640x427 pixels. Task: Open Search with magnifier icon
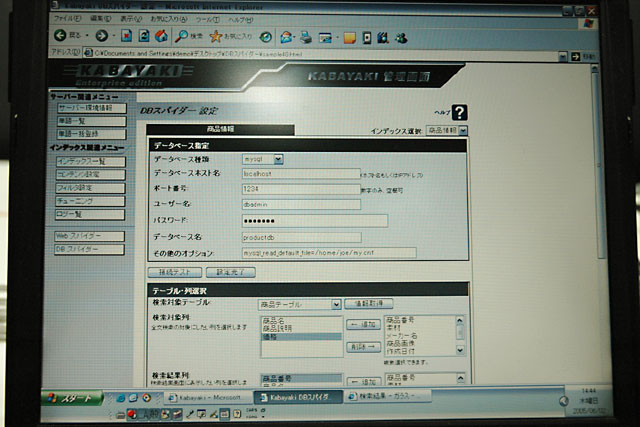click(x=181, y=36)
